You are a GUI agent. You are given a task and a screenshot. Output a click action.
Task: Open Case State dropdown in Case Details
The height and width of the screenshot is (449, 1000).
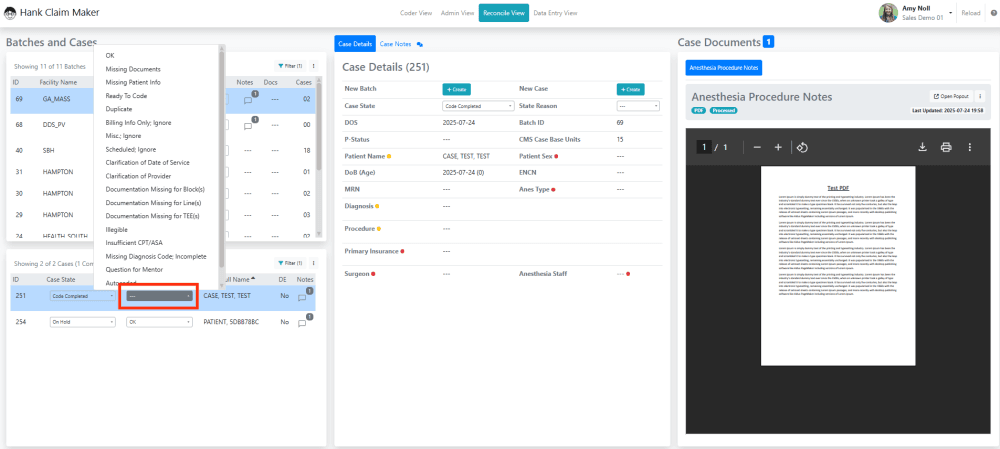point(478,106)
